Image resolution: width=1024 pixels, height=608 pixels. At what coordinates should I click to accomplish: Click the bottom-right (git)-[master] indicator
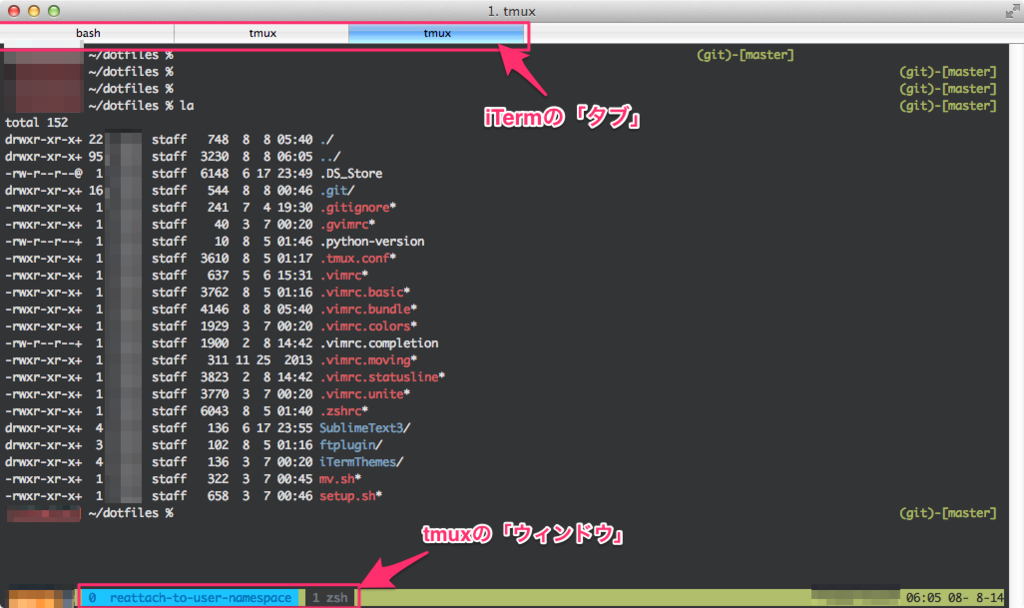(x=948, y=513)
